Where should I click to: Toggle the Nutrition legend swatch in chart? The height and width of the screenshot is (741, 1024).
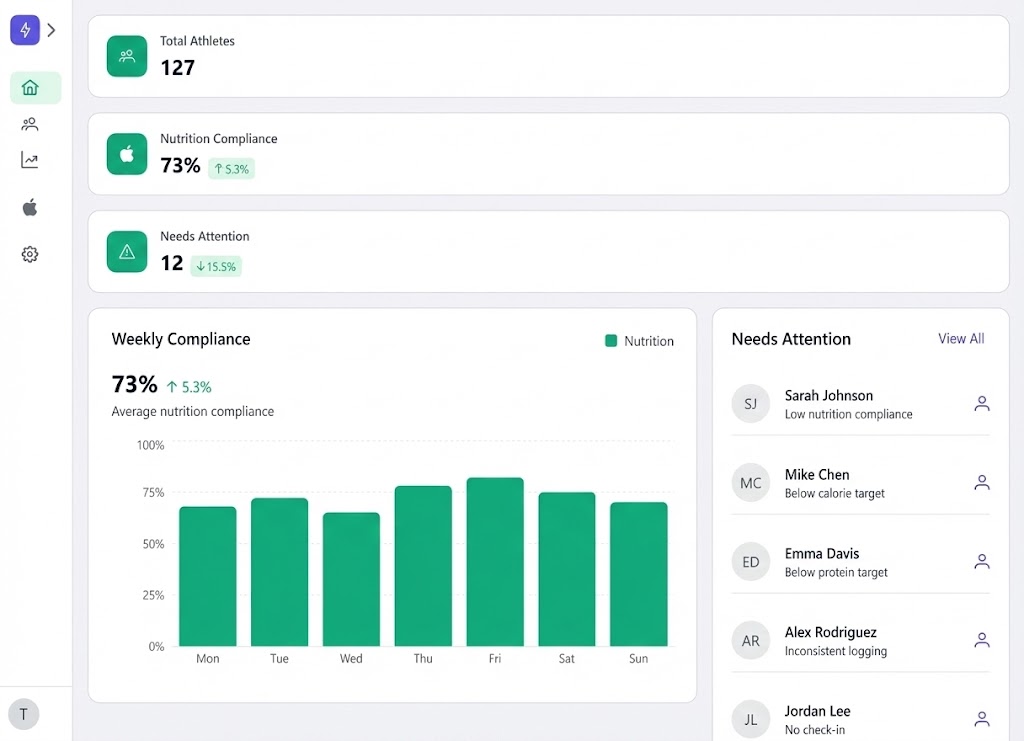(611, 341)
